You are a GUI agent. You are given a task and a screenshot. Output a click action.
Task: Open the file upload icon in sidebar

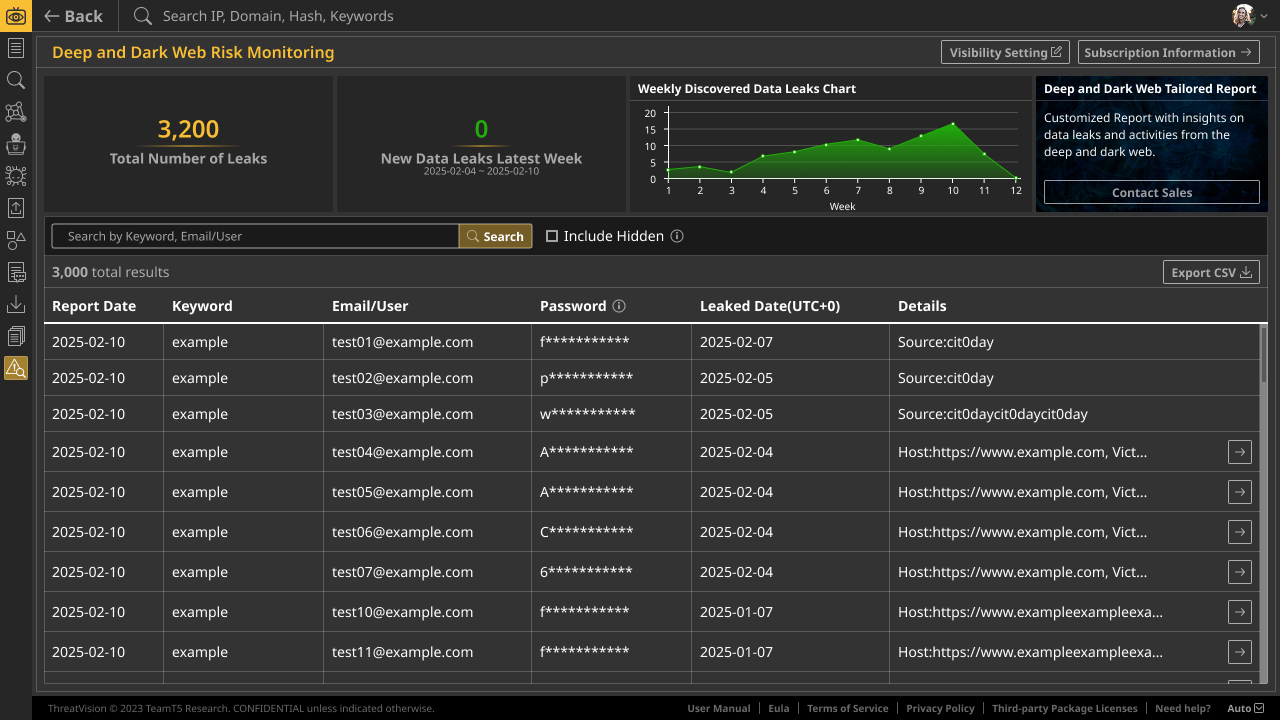15,208
